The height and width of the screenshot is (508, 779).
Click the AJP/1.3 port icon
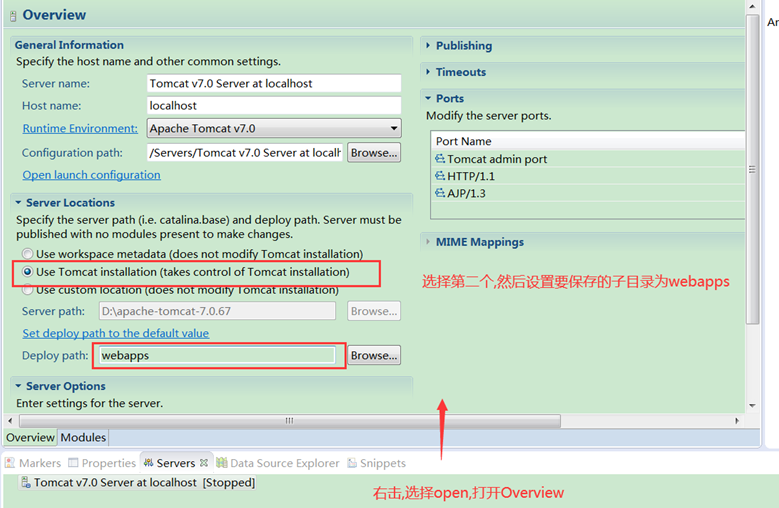click(x=440, y=193)
